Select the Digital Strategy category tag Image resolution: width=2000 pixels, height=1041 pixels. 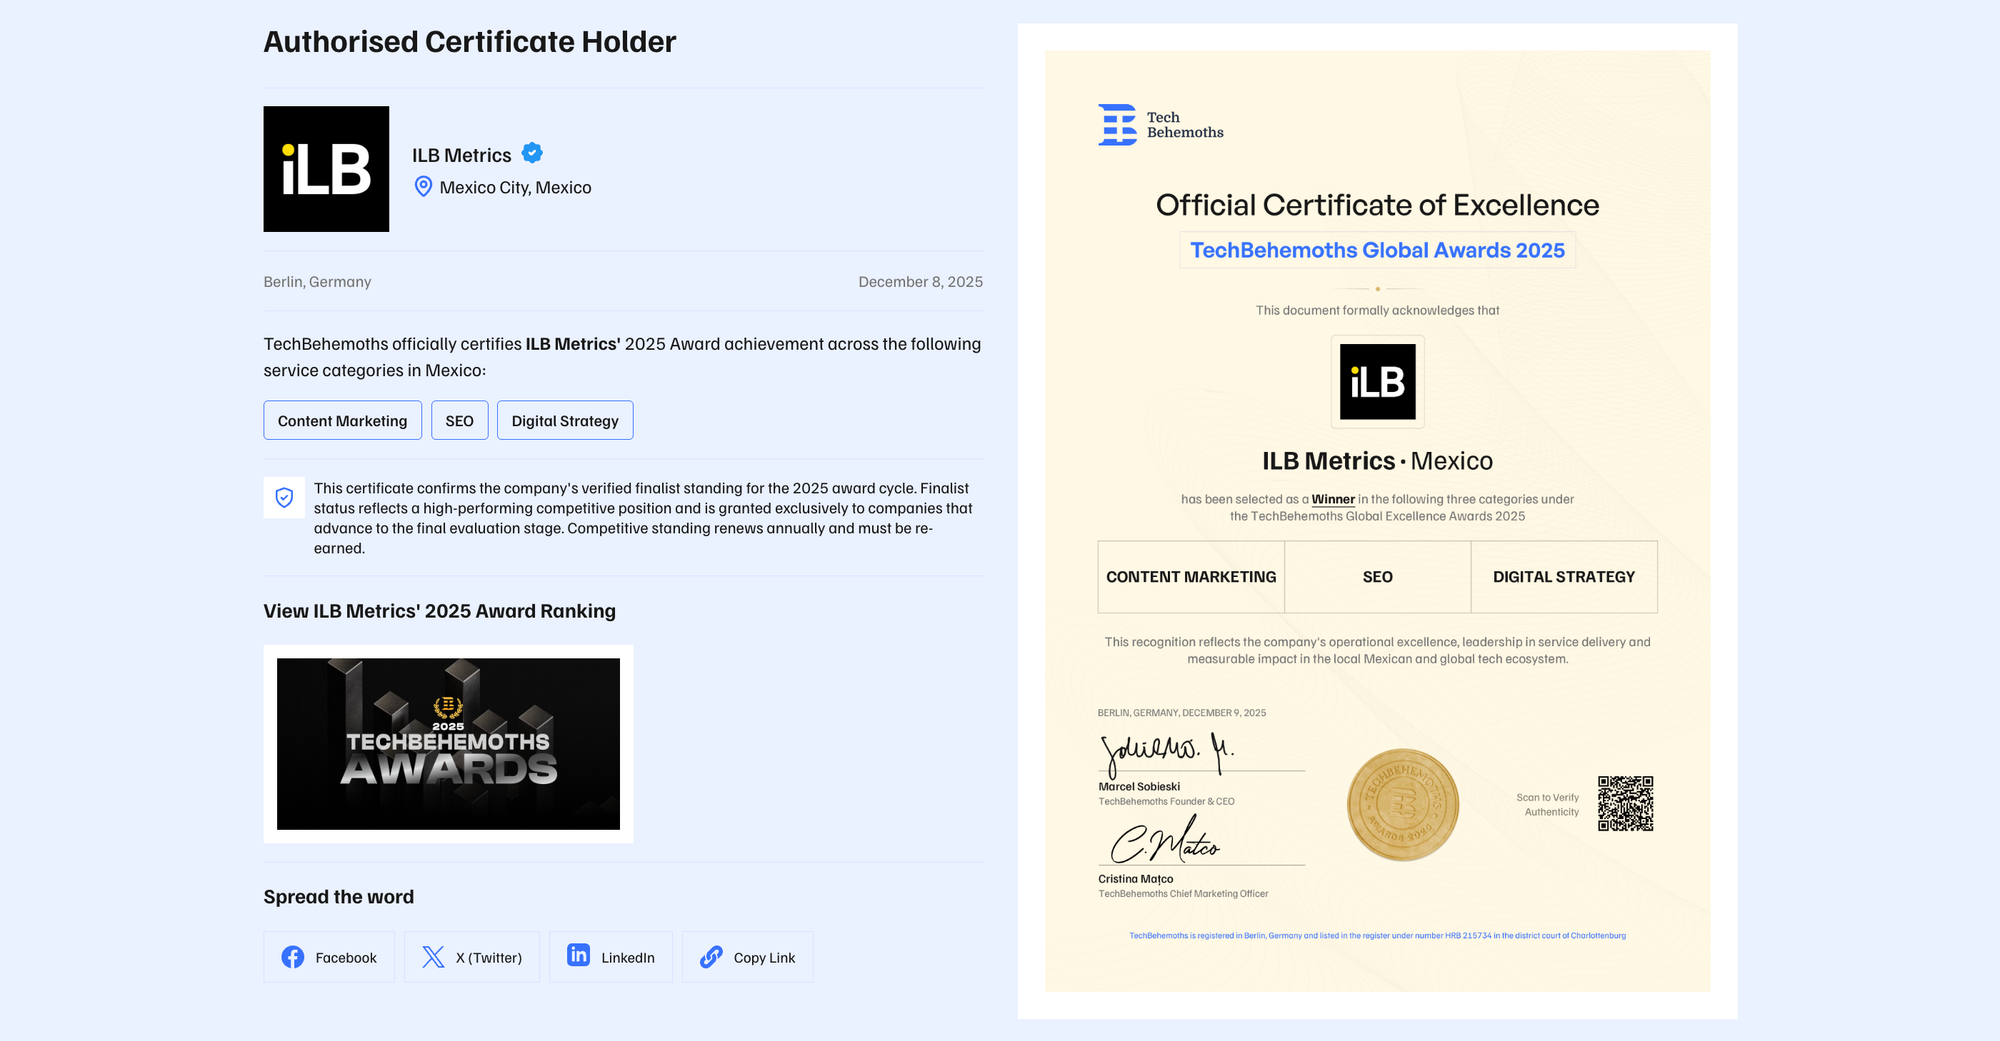(565, 420)
